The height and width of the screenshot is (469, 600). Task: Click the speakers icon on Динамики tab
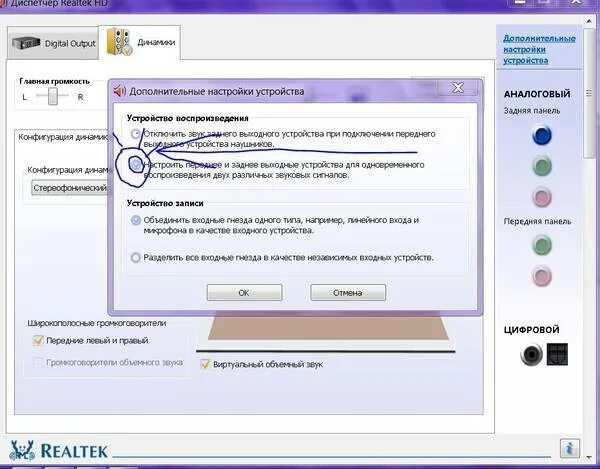[119, 42]
